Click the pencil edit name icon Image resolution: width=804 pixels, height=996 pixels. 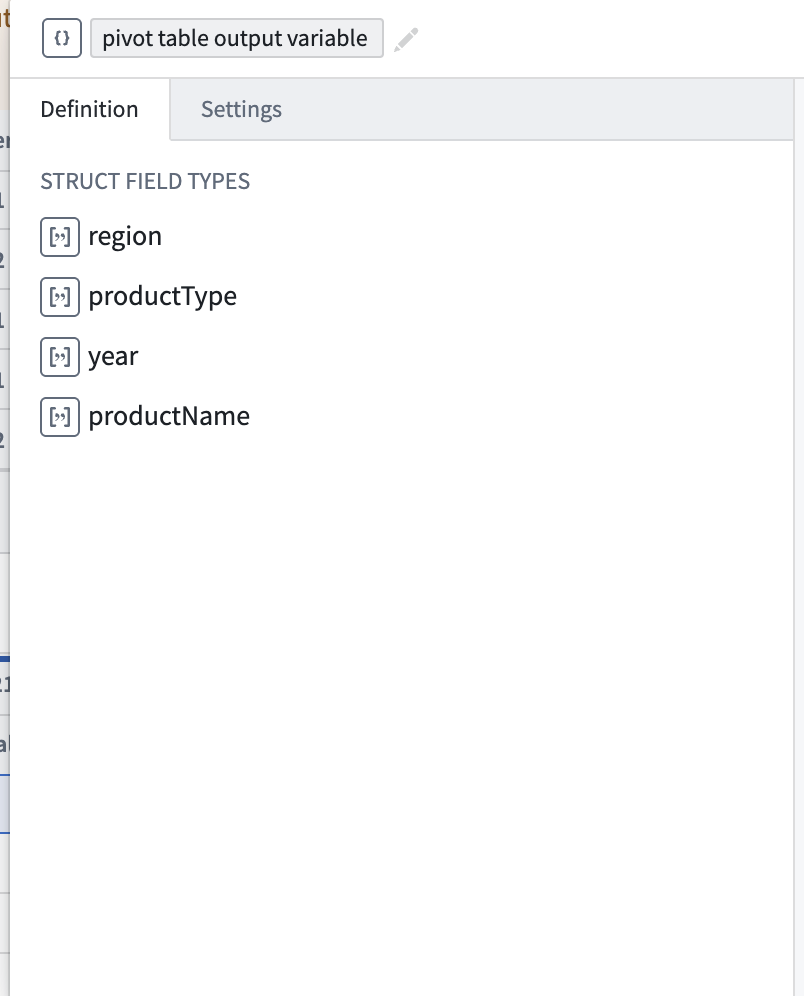(x=406, y=39)
